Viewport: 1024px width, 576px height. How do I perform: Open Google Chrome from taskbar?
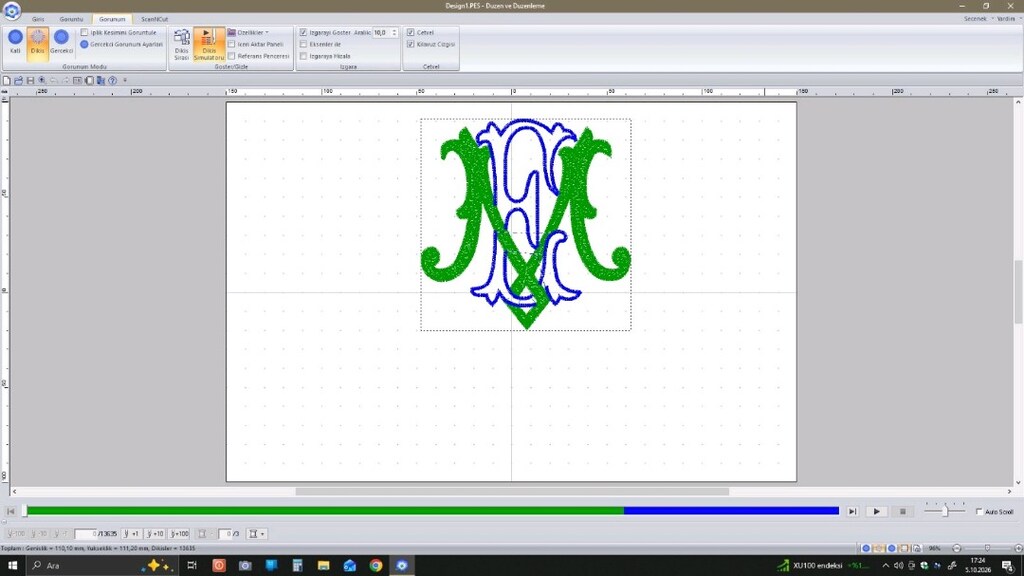(x=376, y=566)
